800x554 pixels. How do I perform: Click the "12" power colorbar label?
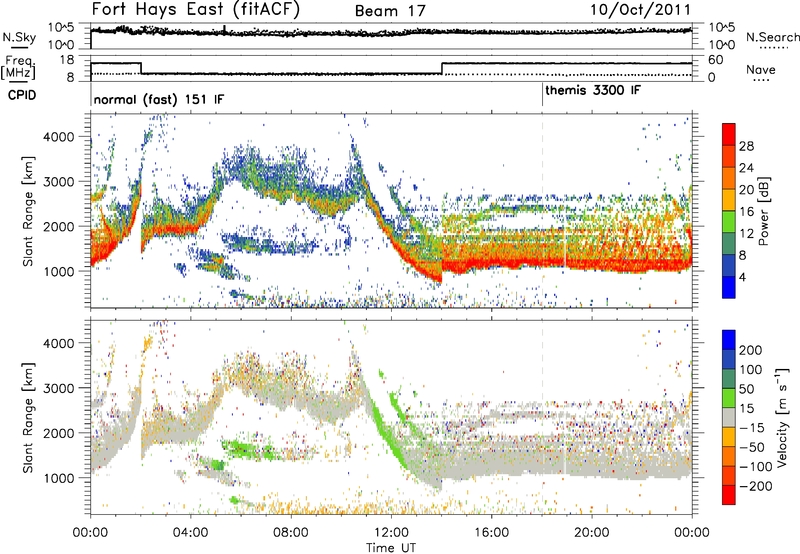click(x=746, y=234)
